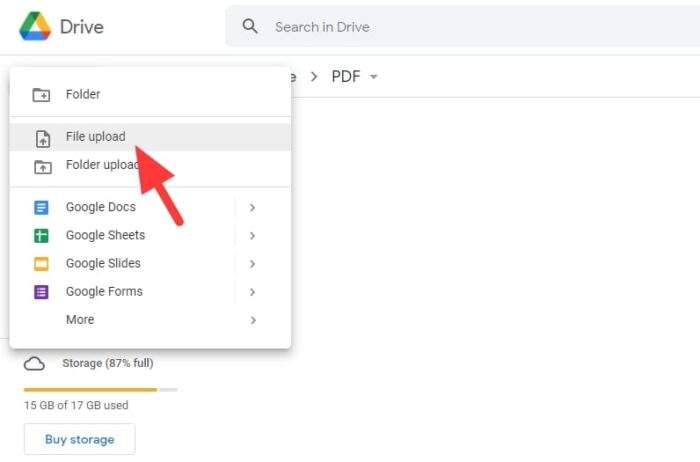Click the Google Forms icon

tap(41, 292)
